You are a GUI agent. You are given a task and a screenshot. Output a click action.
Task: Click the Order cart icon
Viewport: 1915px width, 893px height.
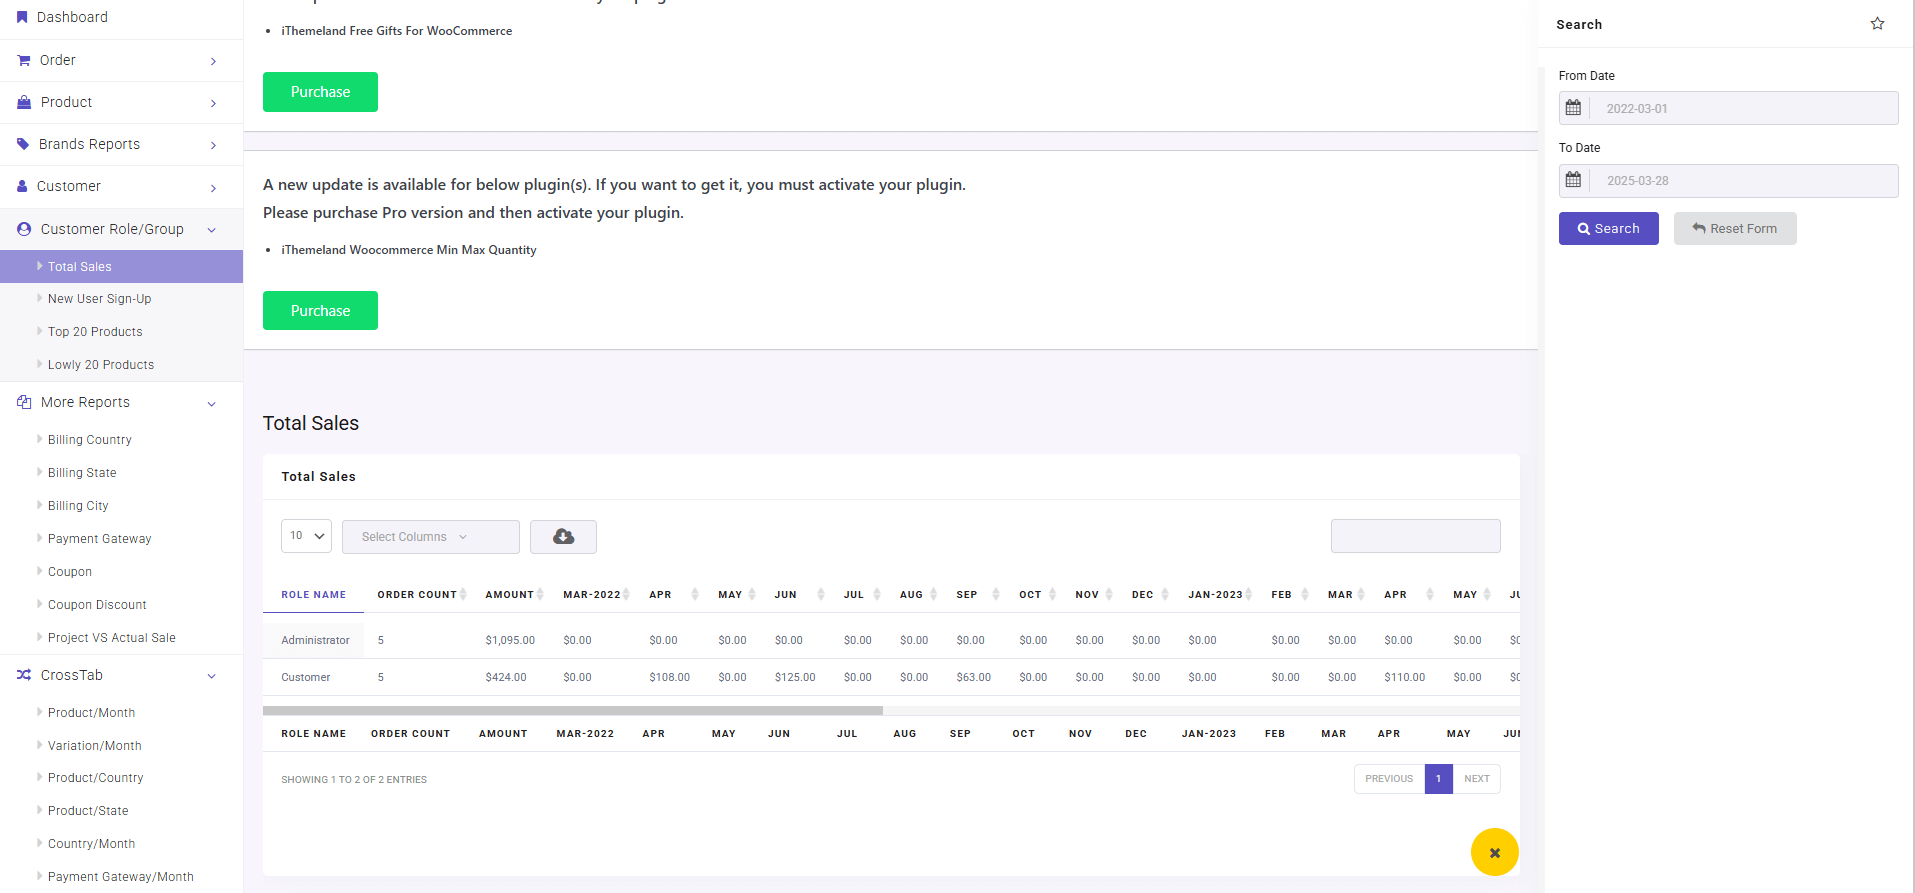pyautogui.click(x=24, y=60)
